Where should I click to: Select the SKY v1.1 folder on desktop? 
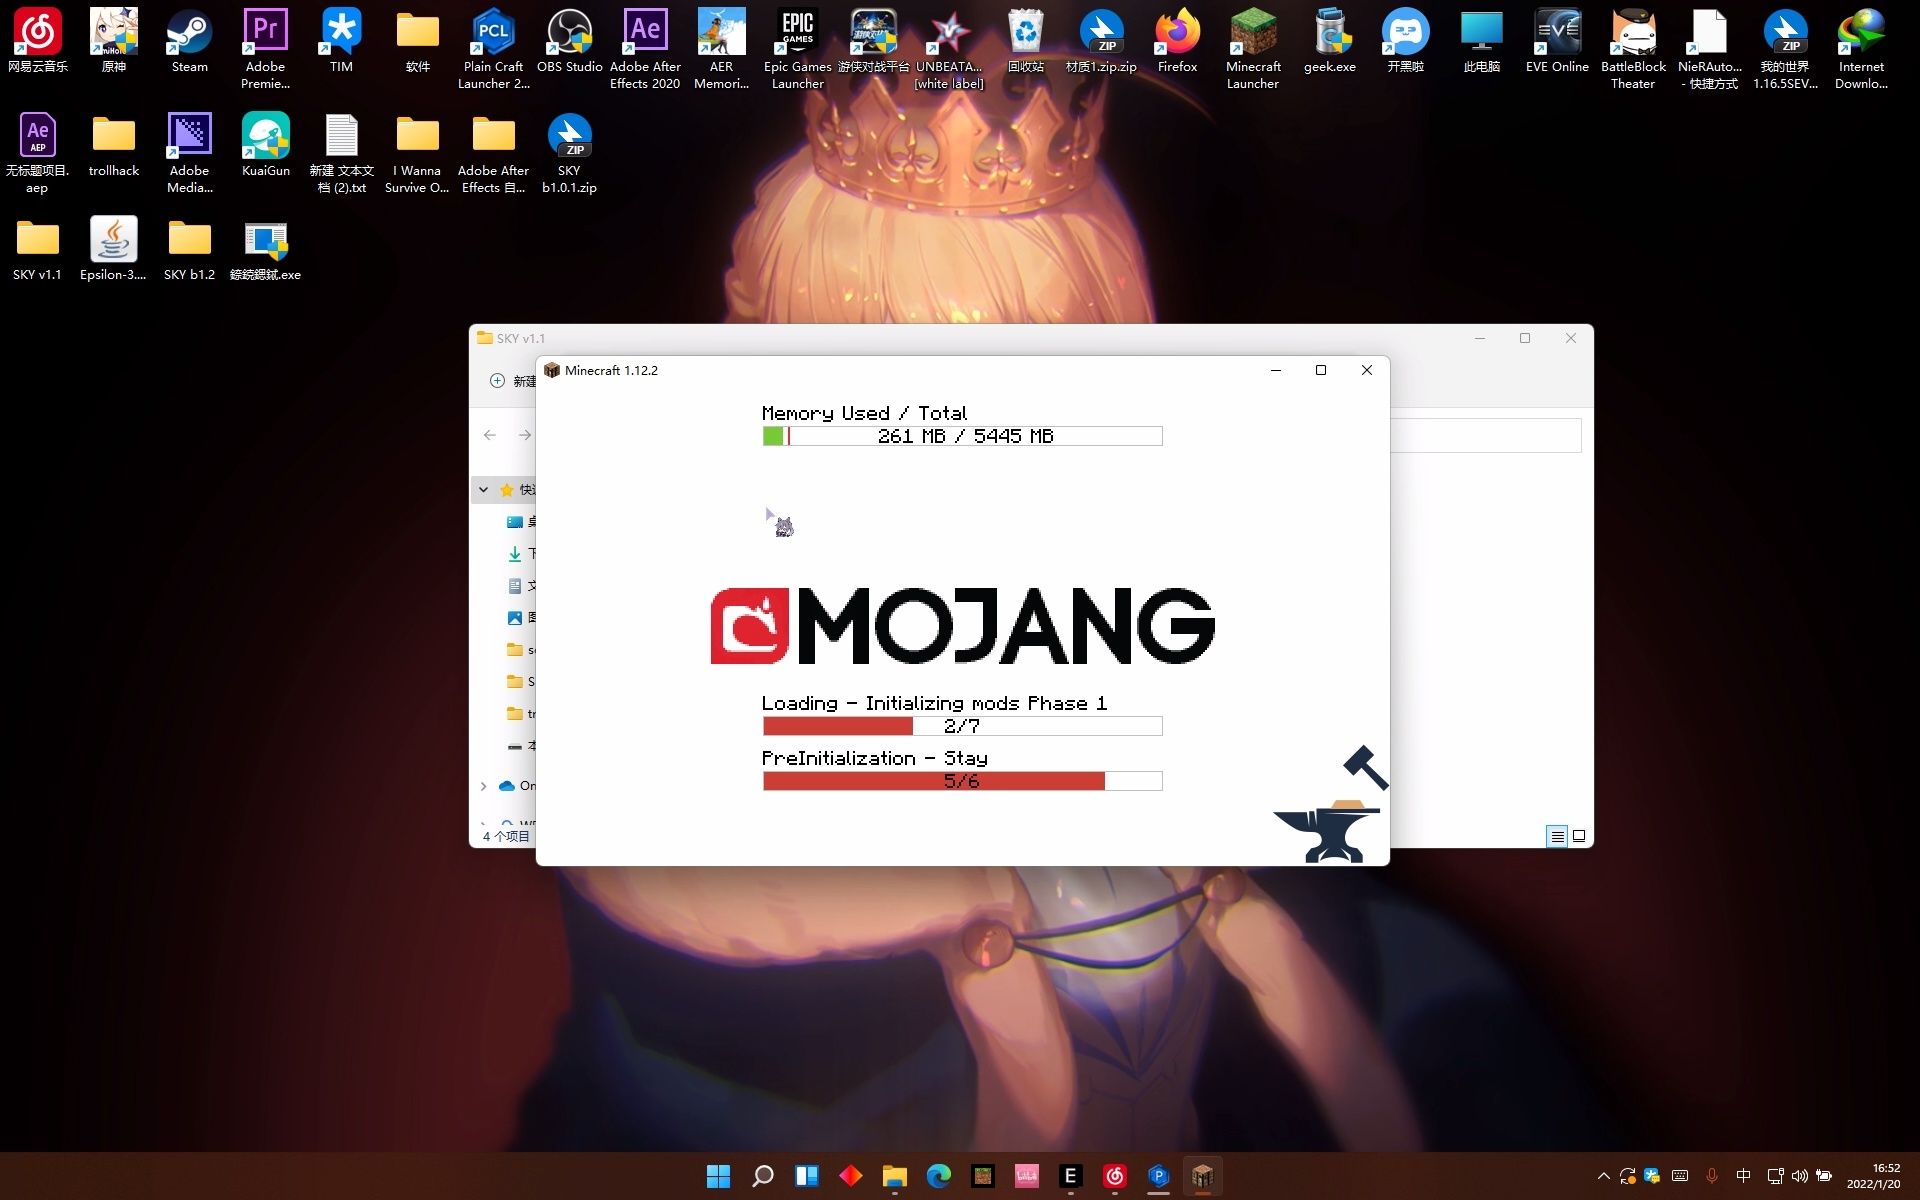coord(37,248)
